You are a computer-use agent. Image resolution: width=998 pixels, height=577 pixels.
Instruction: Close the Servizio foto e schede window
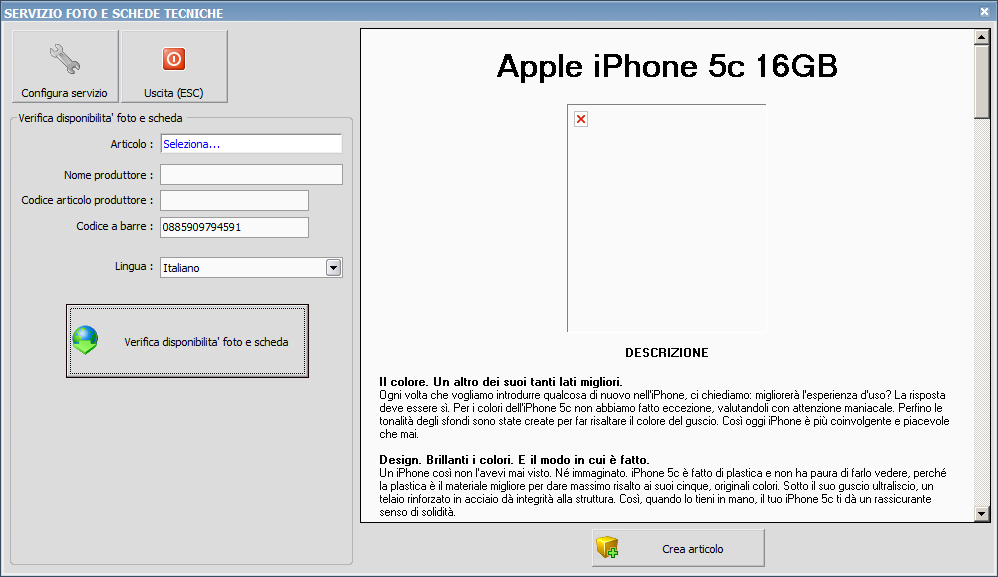coord(985,11)
